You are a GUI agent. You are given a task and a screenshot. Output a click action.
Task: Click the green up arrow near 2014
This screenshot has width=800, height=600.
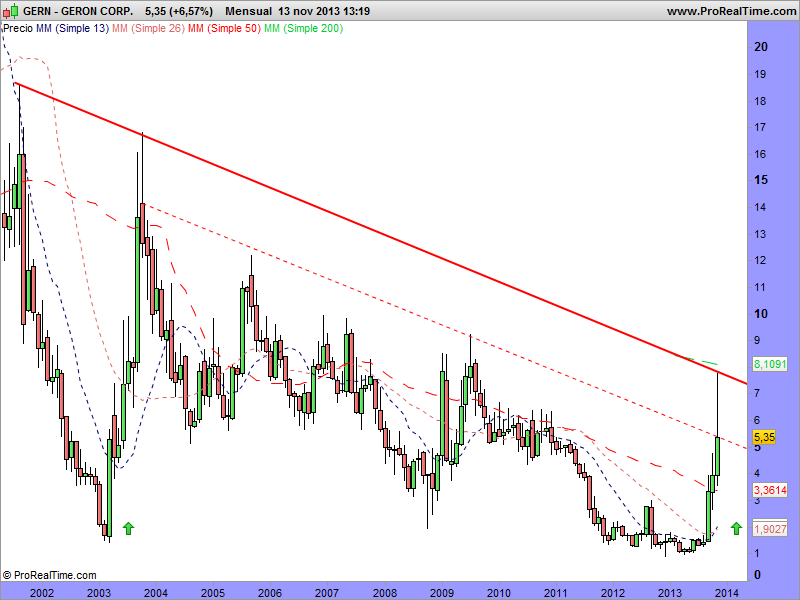pyautogui.click(x=736, y=529)
